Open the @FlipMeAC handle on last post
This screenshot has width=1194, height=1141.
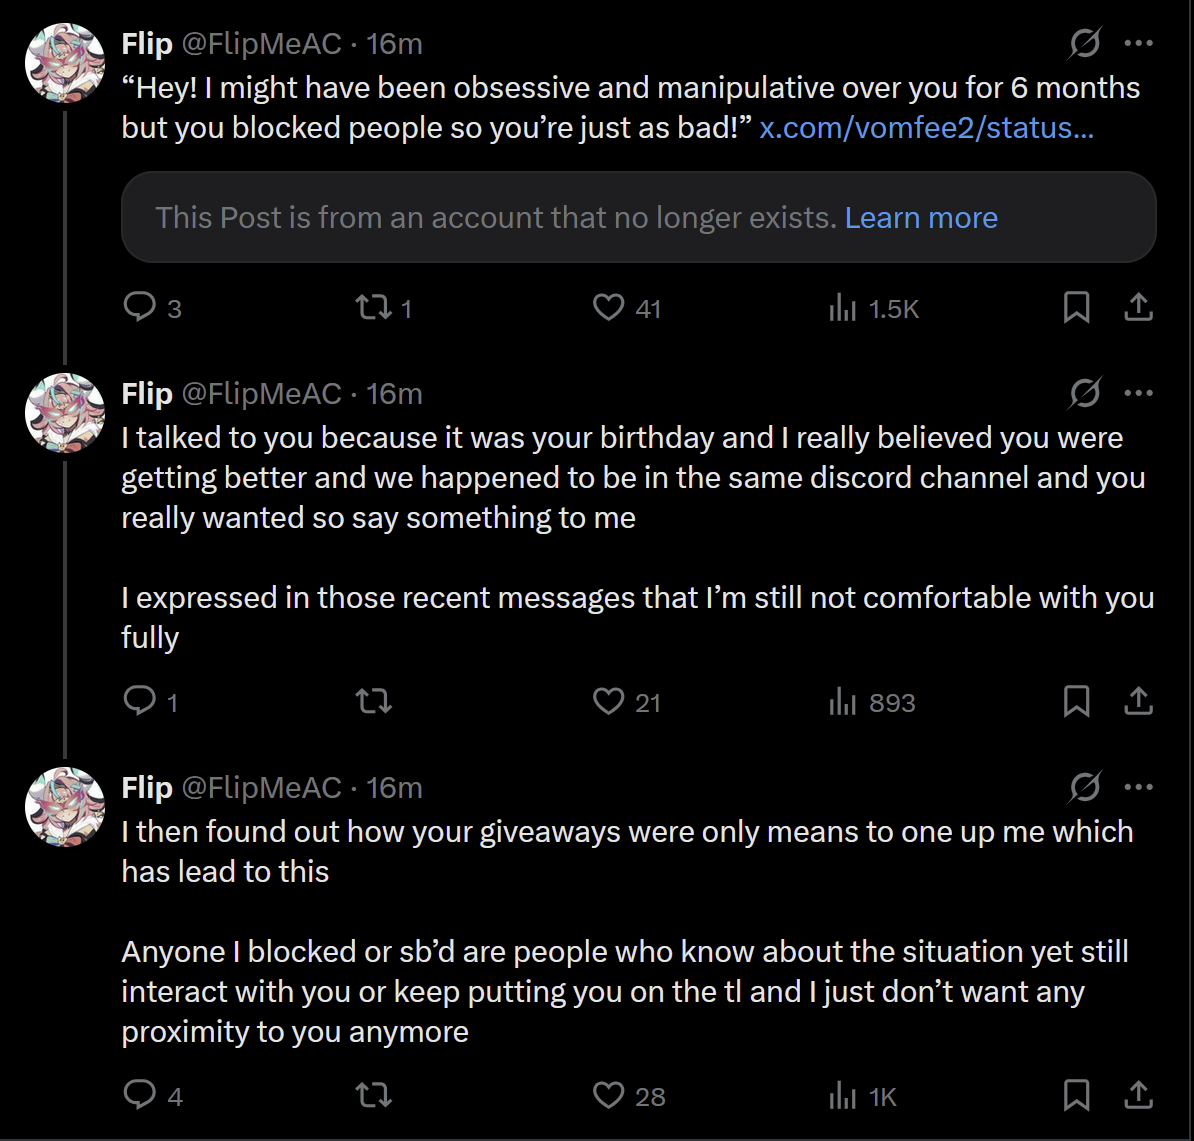(261, 788)
